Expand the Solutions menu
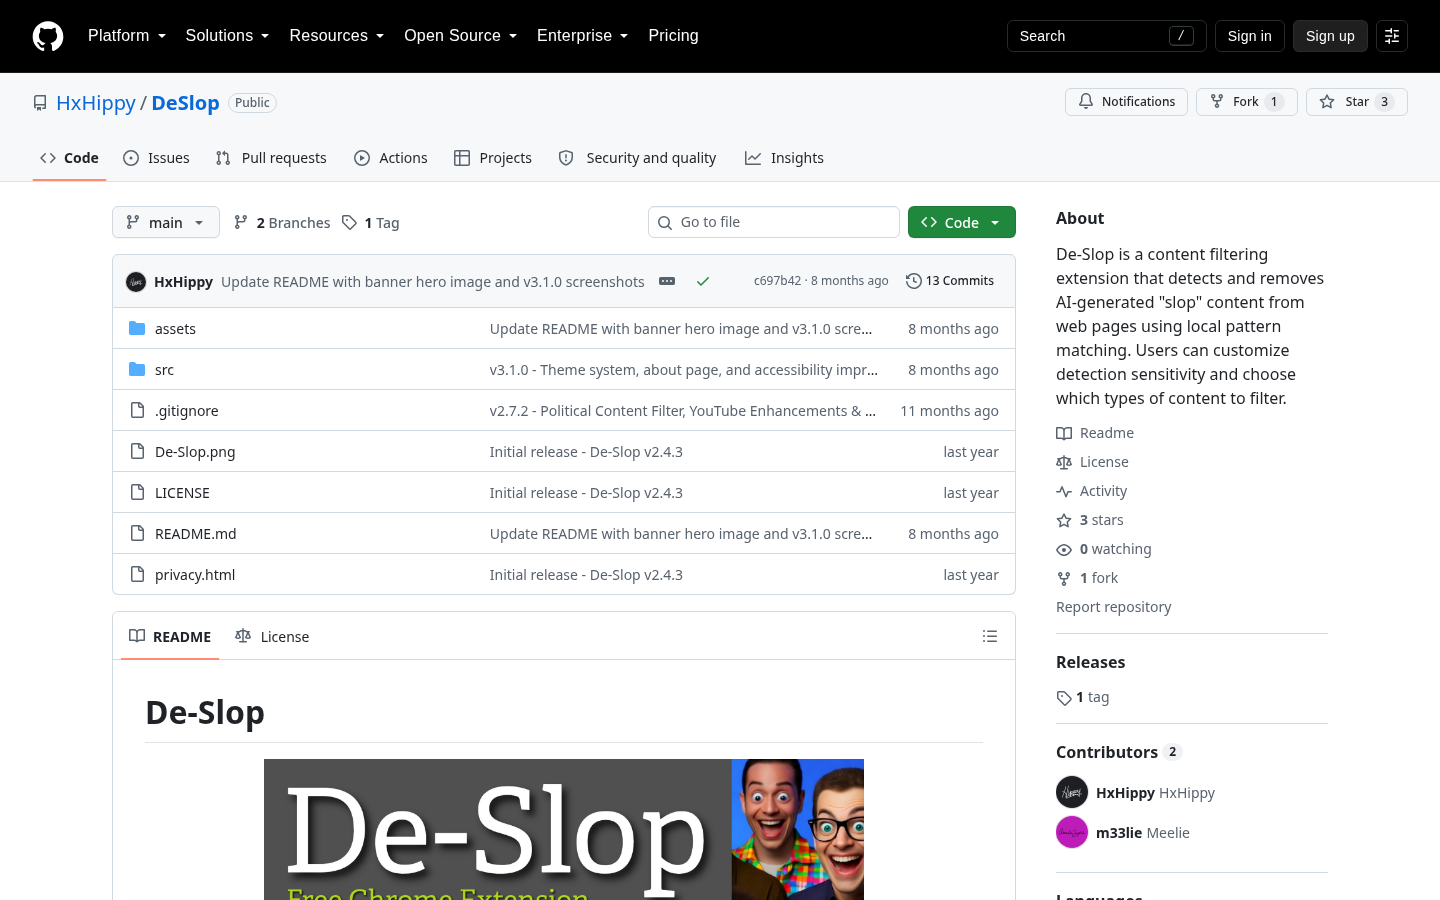This screenshot has width=1440, height=900. click(x=228, y=36)
